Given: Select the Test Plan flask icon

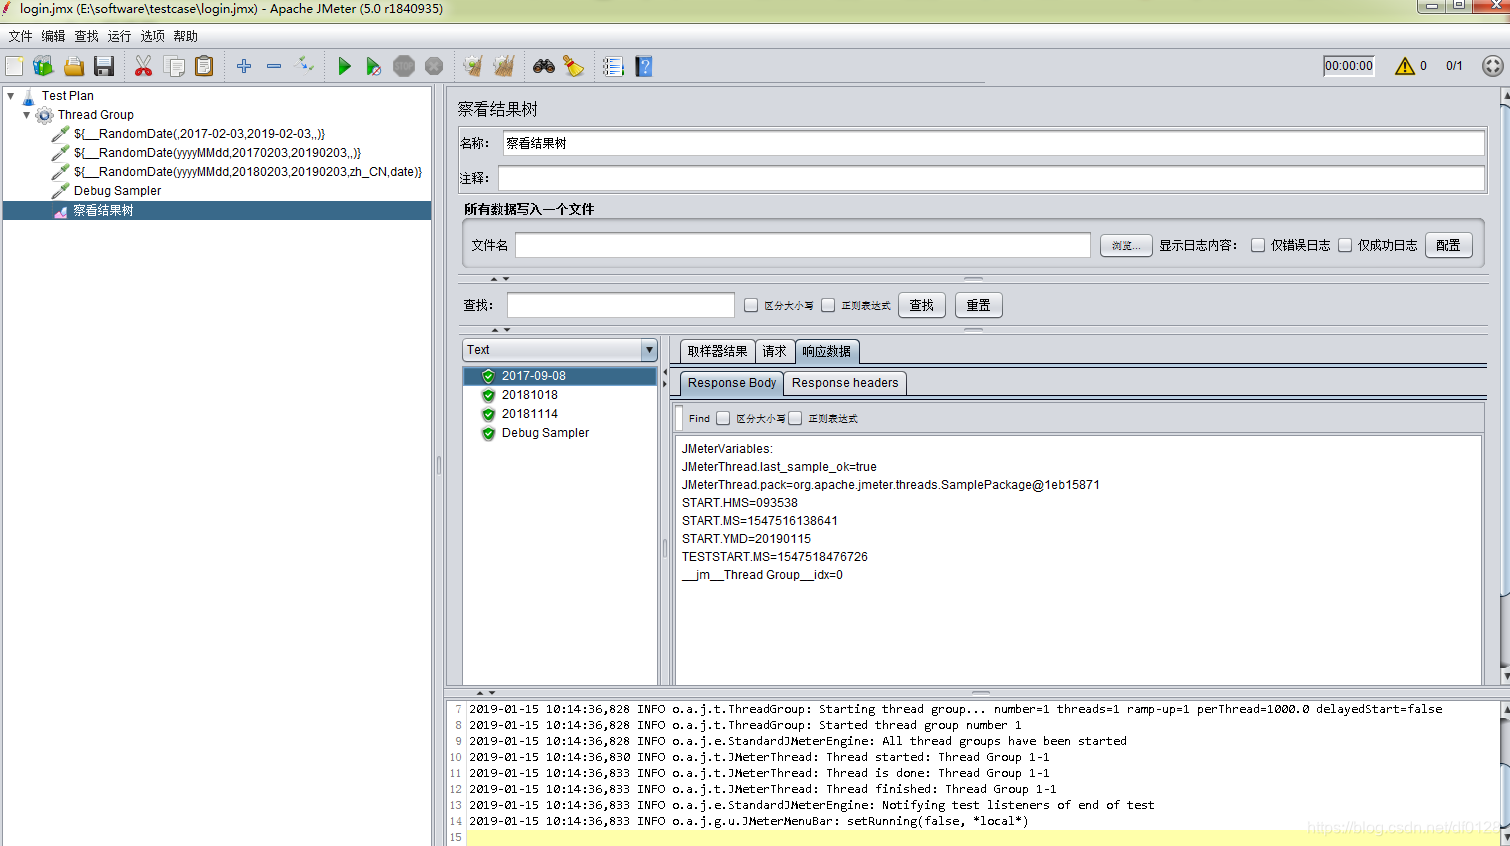Looking at the screenshot, I should click(28, 96).
